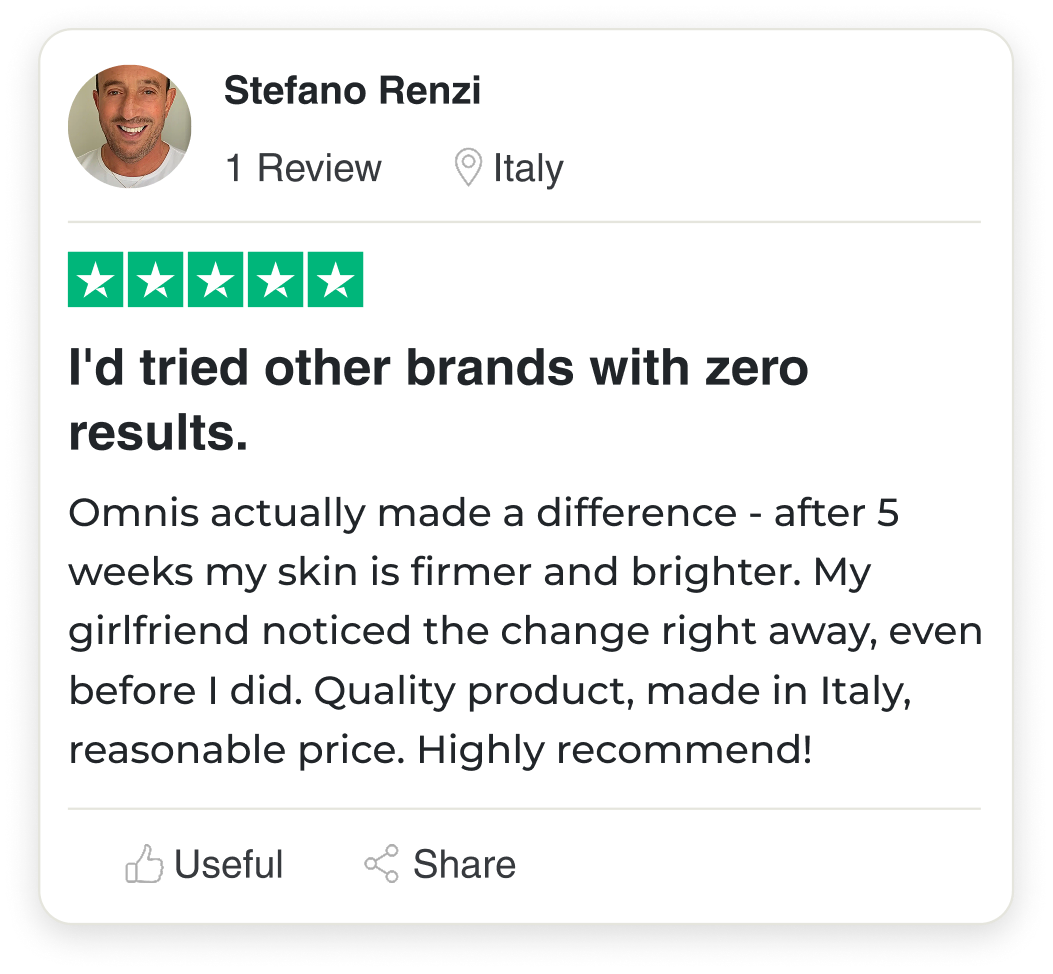The height and width of the screenshot is (974, 1053).
Task: Select the second green rating star
Action: 156,280
